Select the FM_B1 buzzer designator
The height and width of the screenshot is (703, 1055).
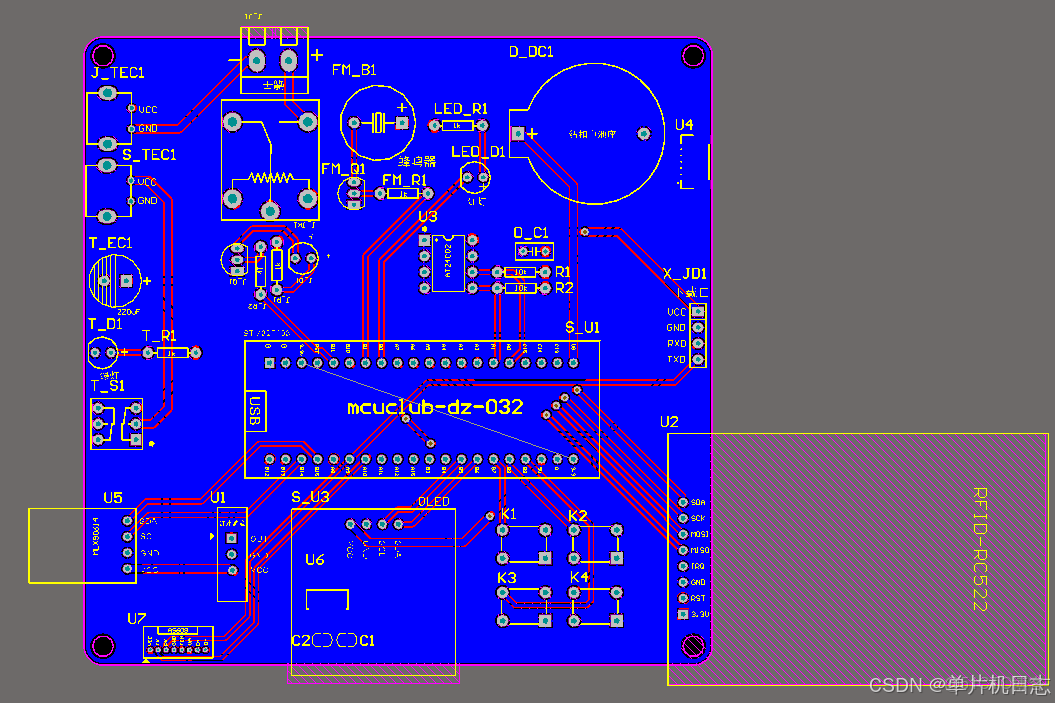[x=354, y=70]
